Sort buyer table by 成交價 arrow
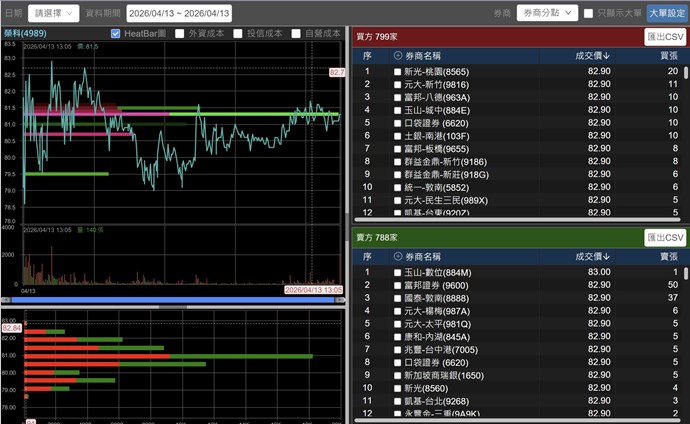The width and height of the screenshot is (690, 424). (606, 56)
